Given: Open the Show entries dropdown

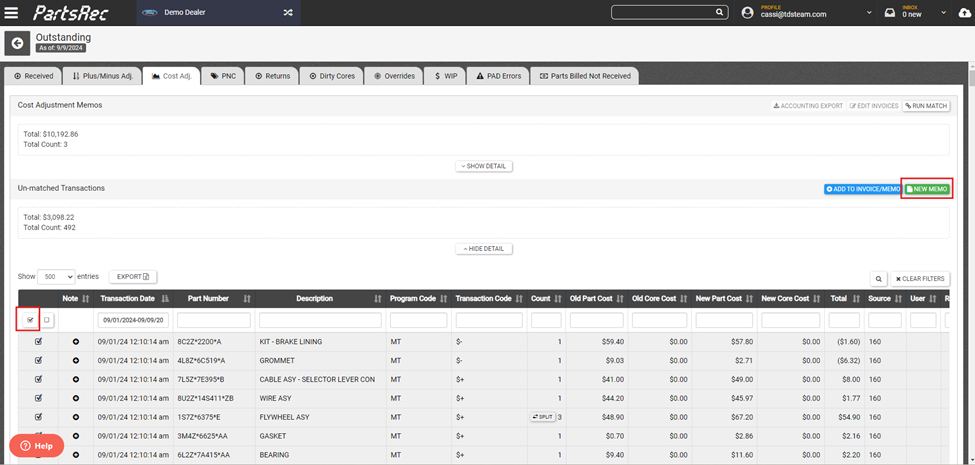Looking at the screenshot, I should pyautogui.click(x=56, y=276).
